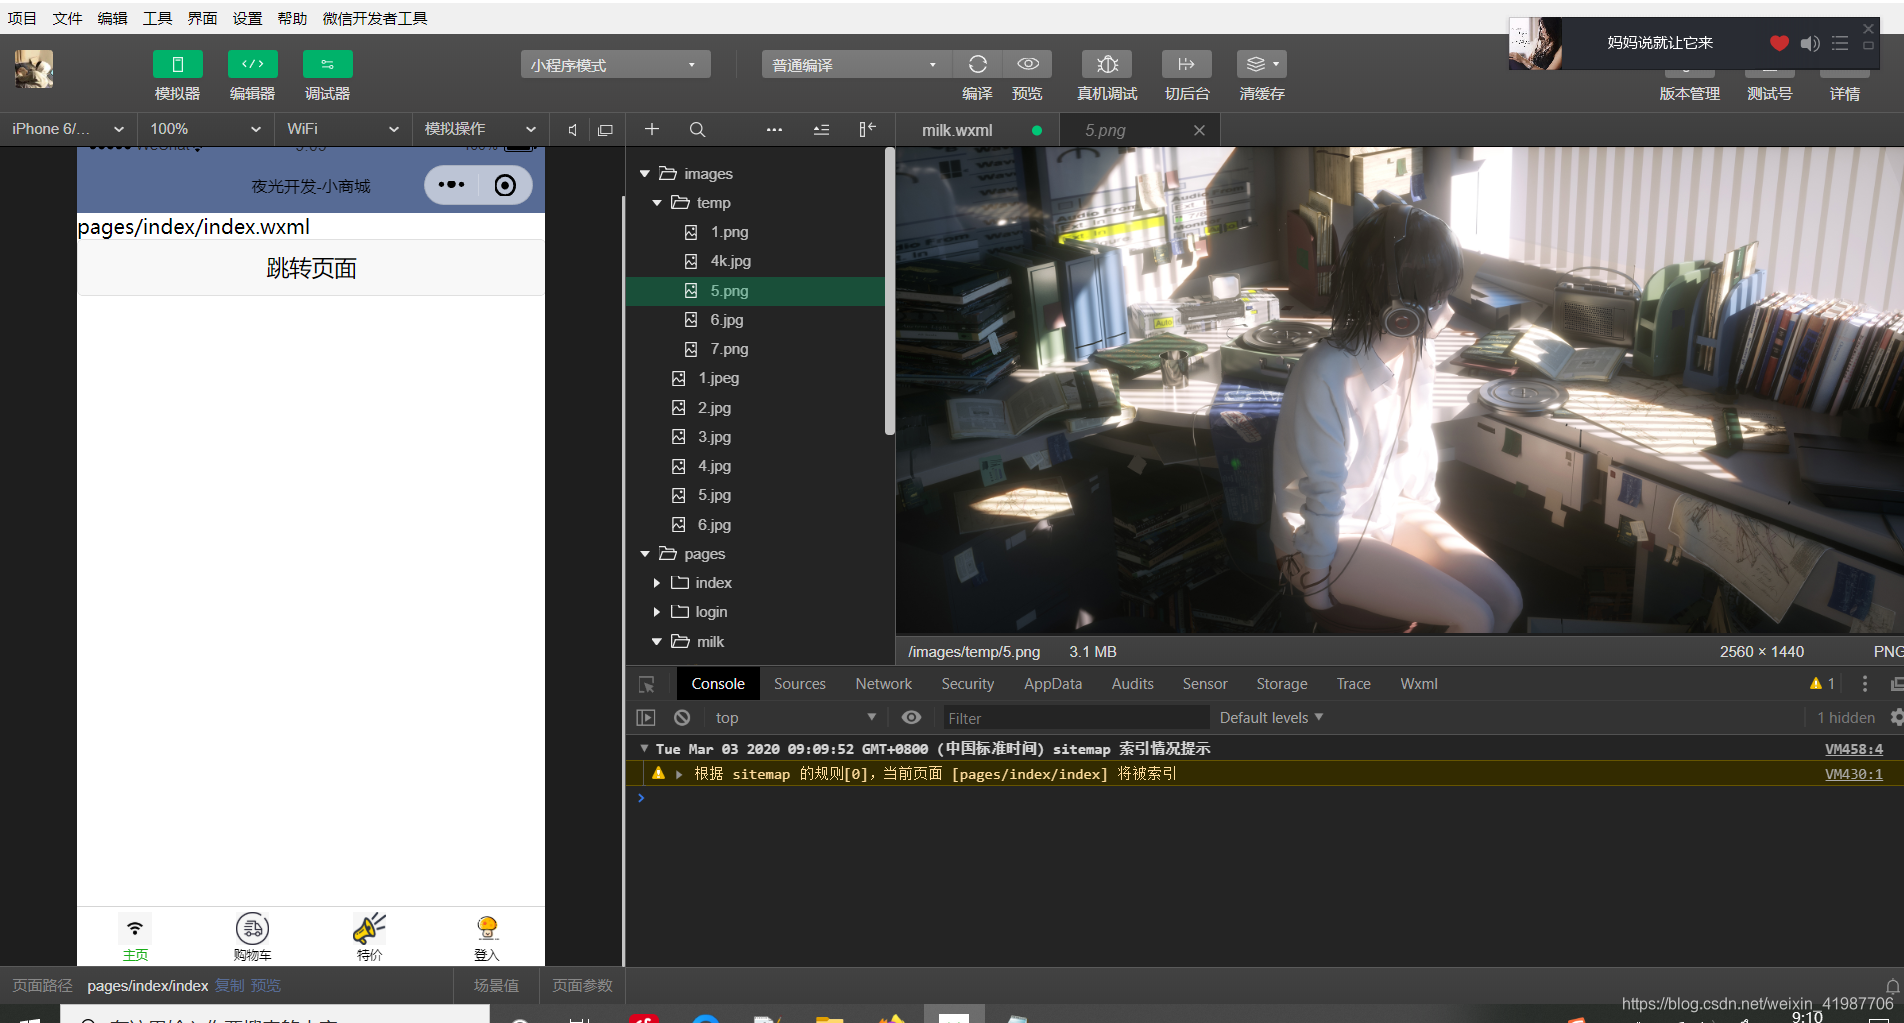Open the 模拟操作 dropdown
Screen dimensions: 1904x1023
pyautogui.click(x=481, y=129)
